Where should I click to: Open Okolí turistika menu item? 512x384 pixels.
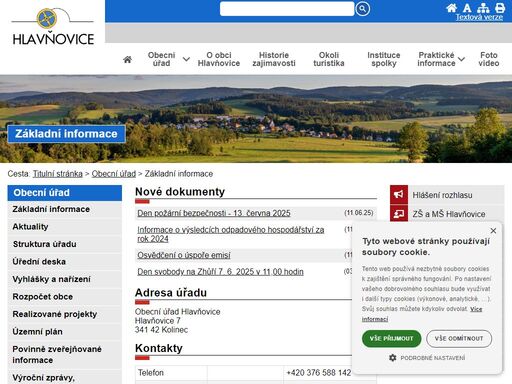329,59
